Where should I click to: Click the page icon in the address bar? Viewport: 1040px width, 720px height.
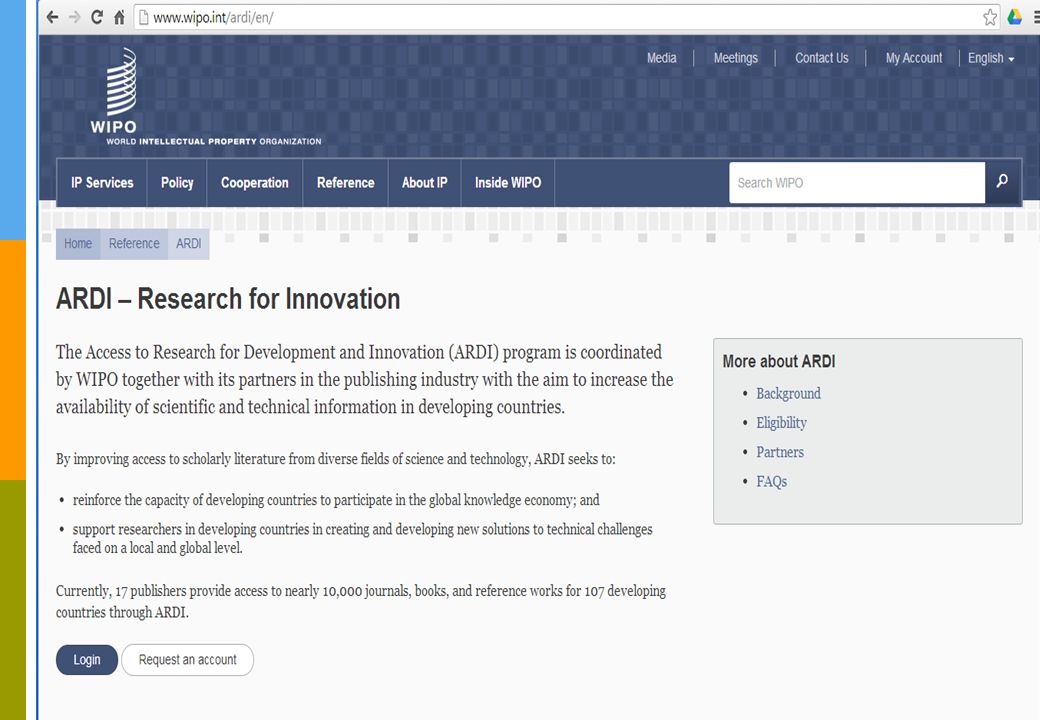143,17
